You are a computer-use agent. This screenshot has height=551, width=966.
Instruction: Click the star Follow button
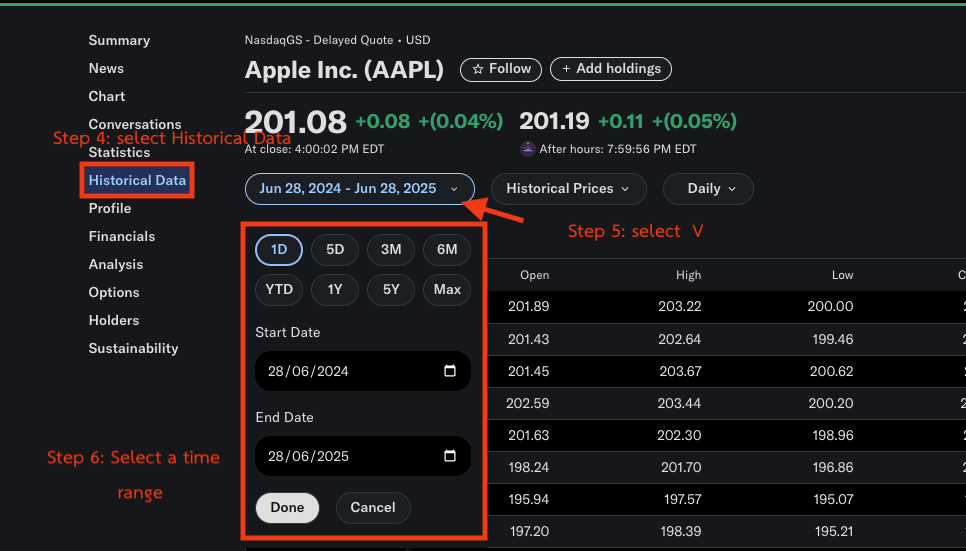(501, 69)
